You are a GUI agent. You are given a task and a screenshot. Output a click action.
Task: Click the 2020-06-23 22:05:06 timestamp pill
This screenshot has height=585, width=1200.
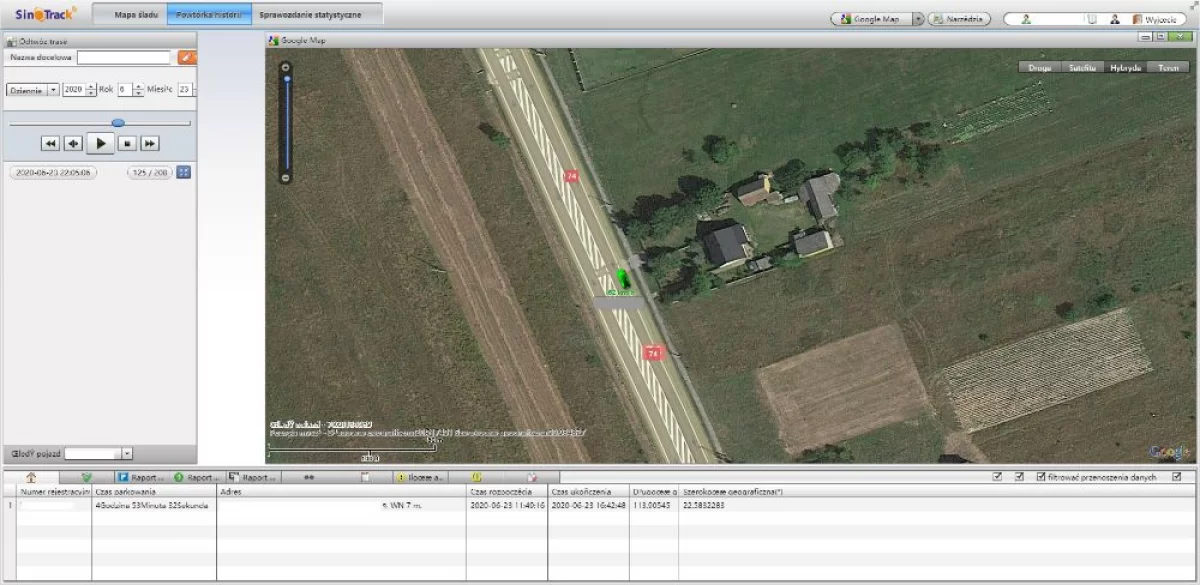pyautogui.click(x=52, y=172)
